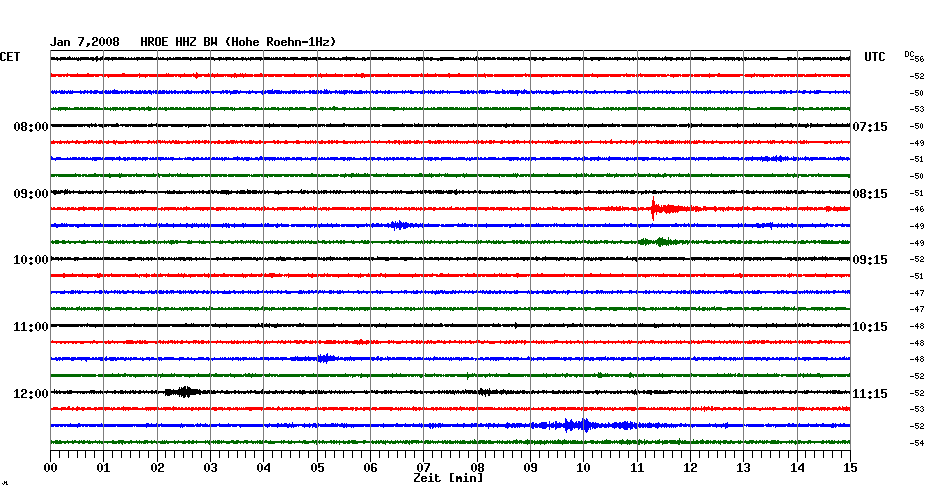The width and height of the screenshot is (930, 494).
Task: Click the green event burst near minute 11.5
Action: click(661, 241)
